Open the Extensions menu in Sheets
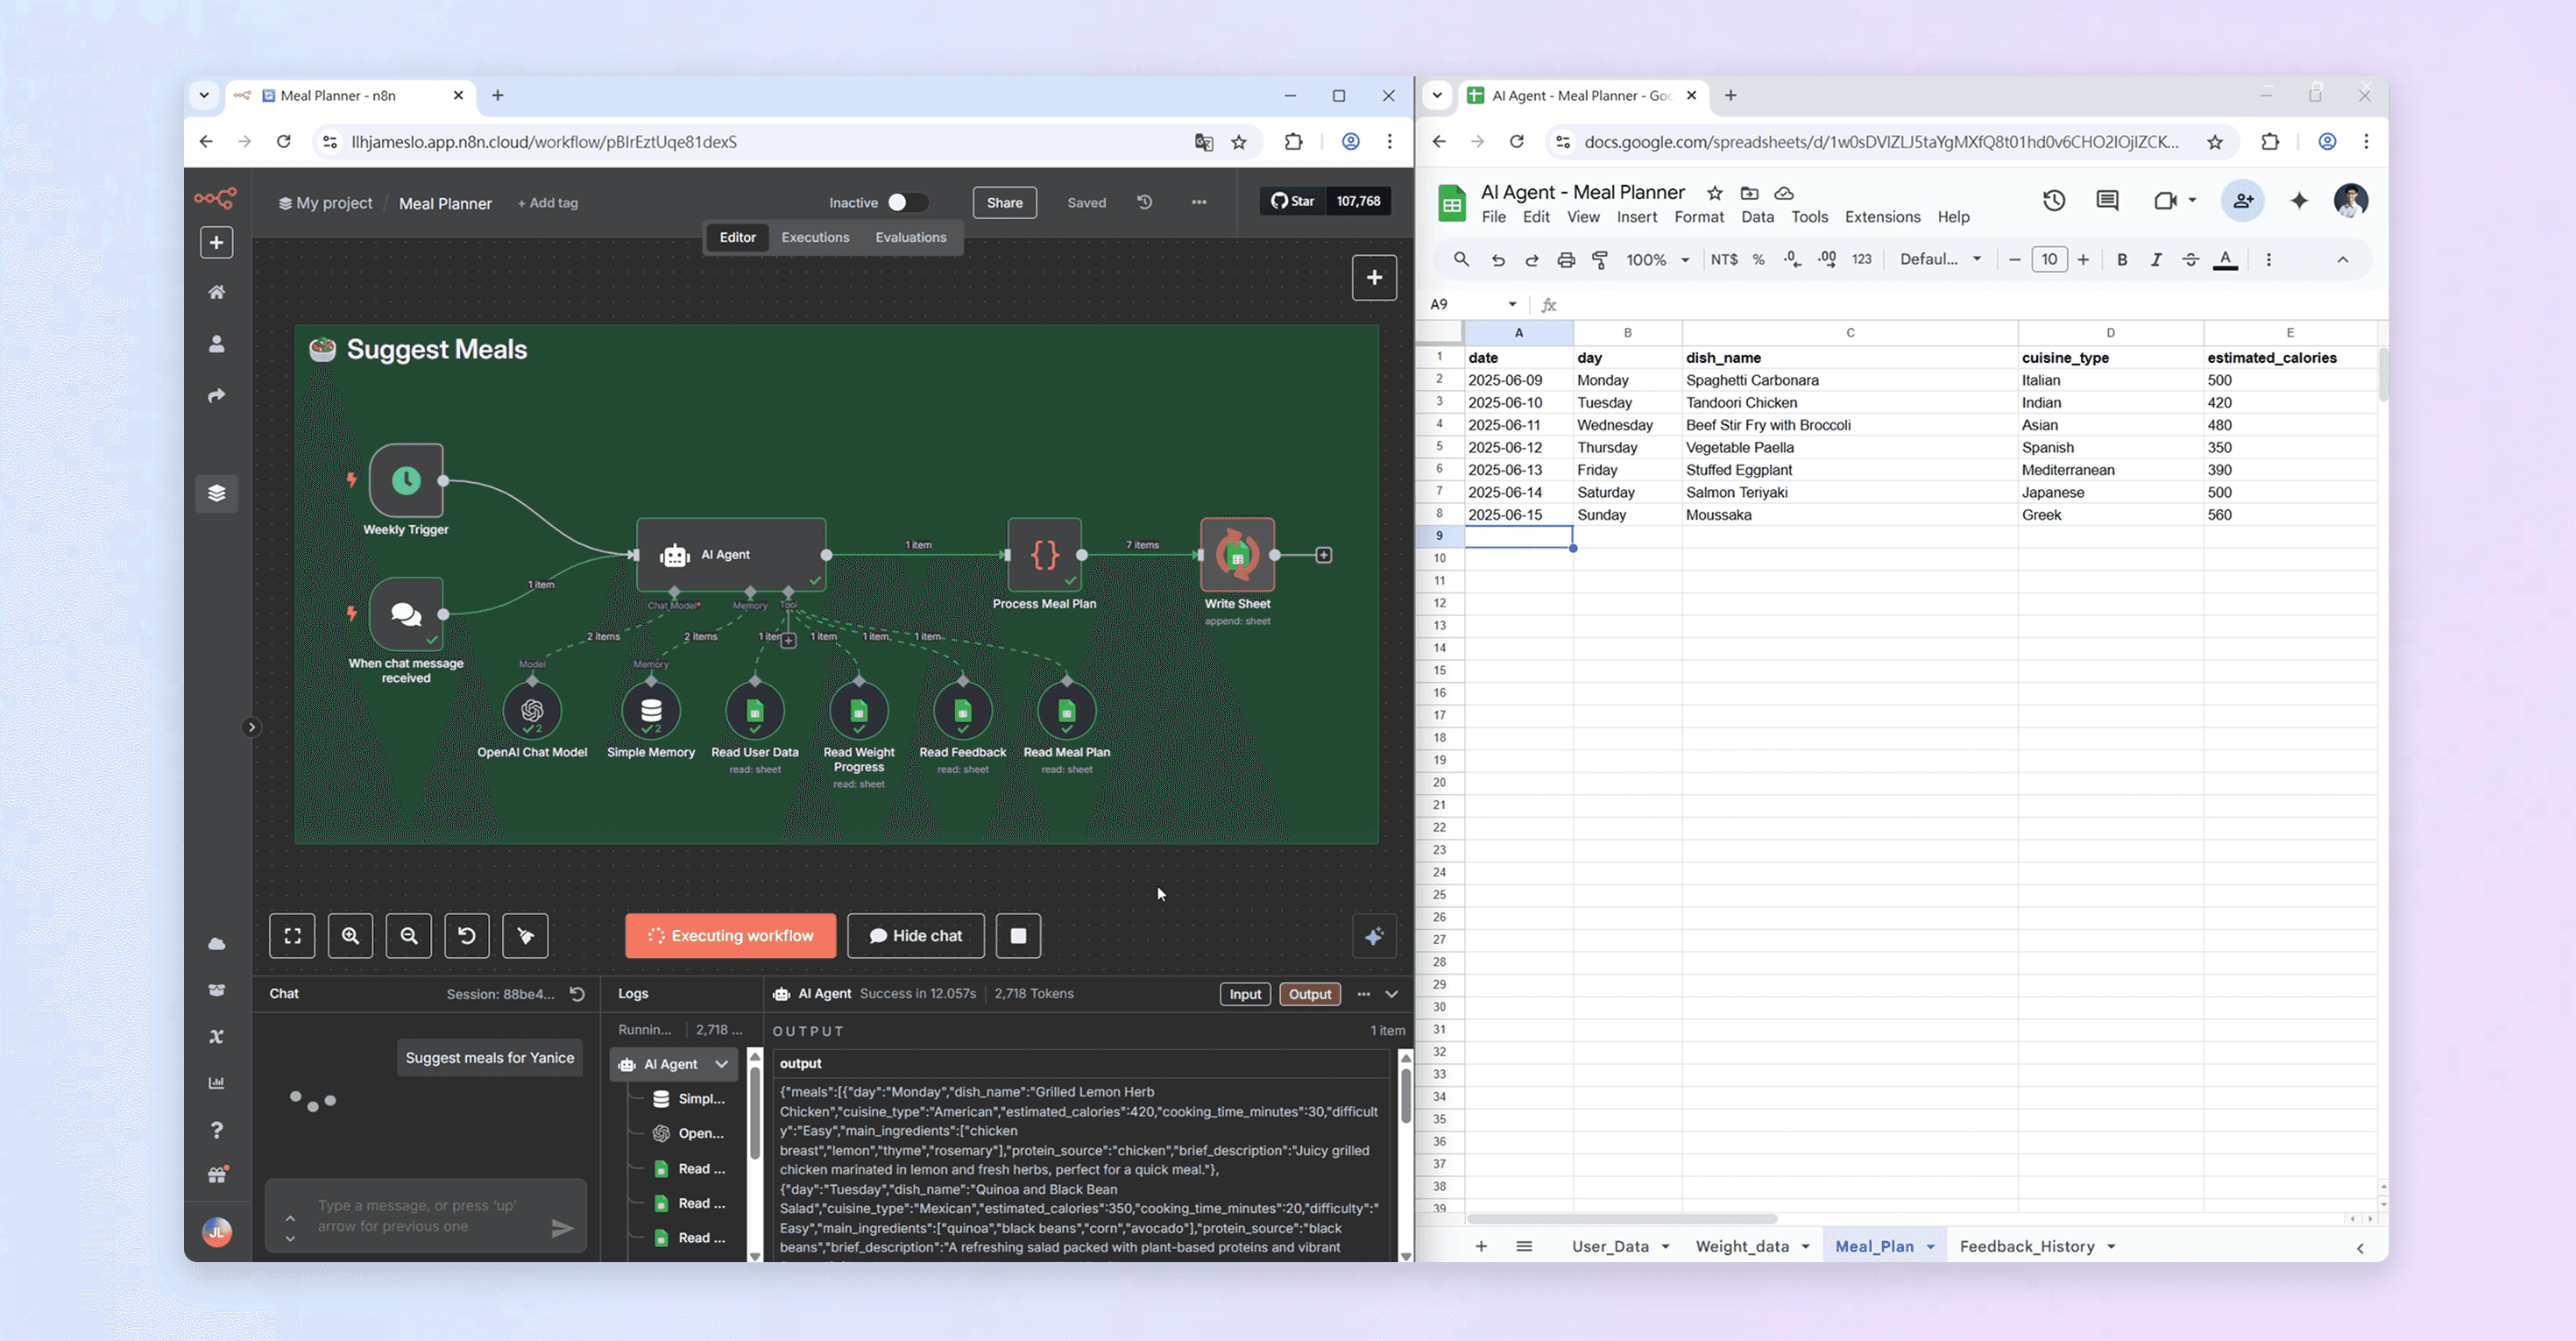 (x=1882, y=217)
